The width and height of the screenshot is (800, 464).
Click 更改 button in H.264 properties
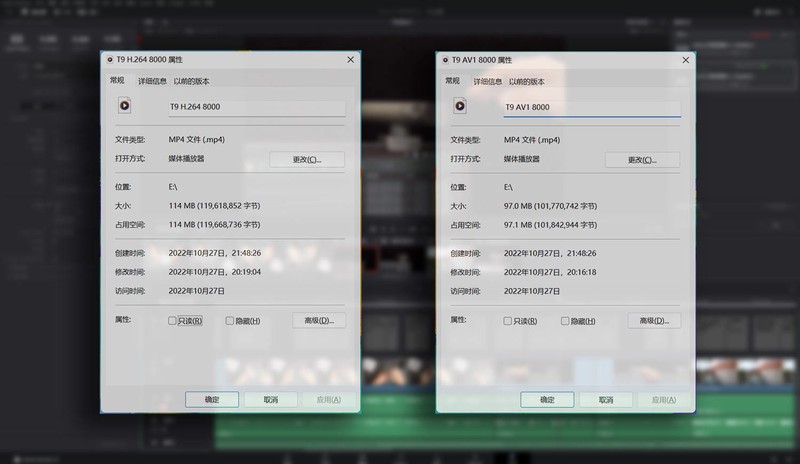307,159
